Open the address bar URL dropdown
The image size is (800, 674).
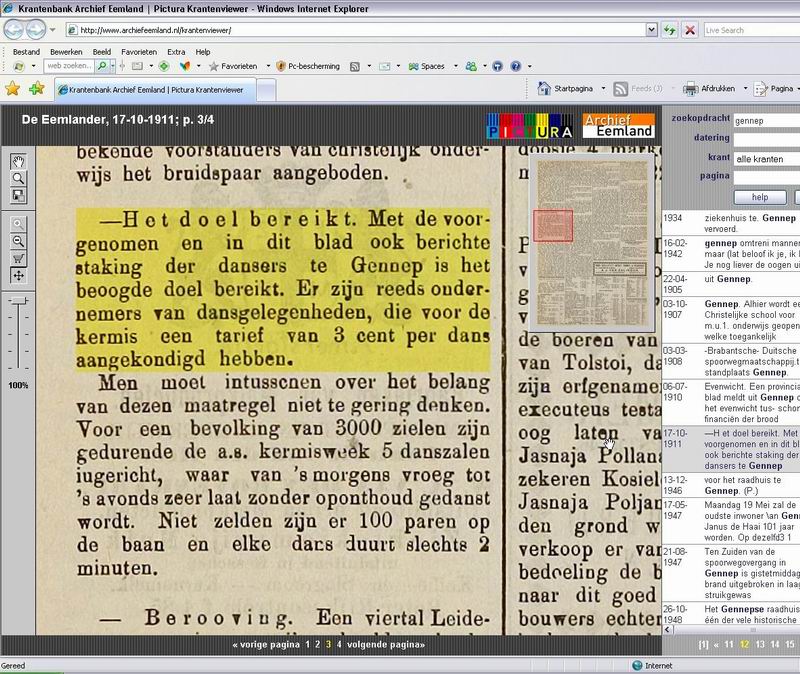pos(651,30)
